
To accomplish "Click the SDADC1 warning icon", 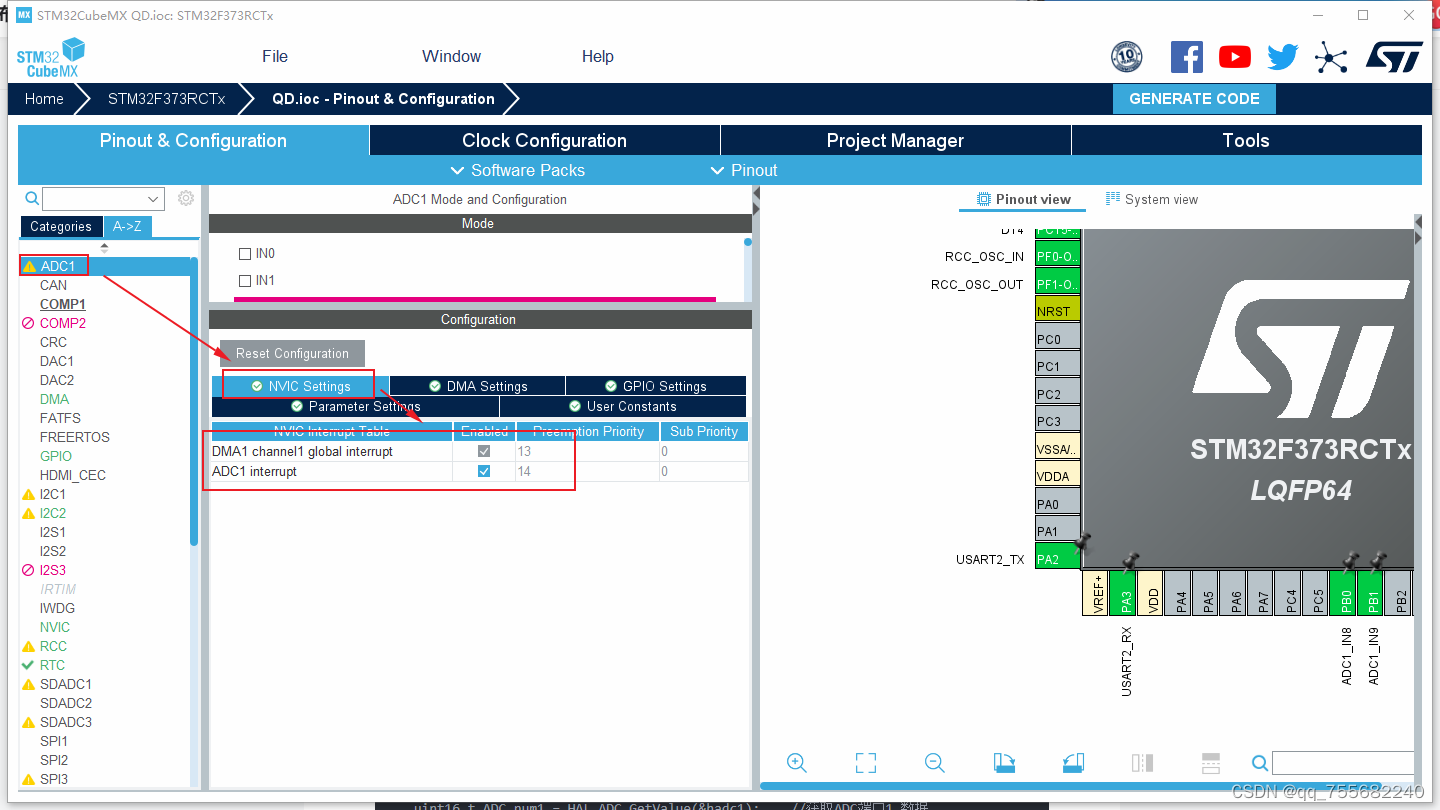I will (29, 685).
